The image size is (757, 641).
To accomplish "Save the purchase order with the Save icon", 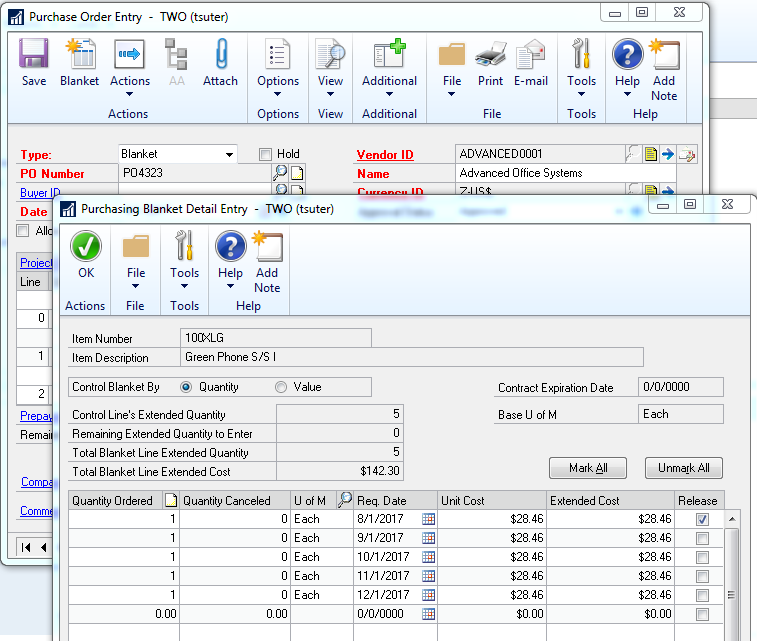I will [34, 54].
